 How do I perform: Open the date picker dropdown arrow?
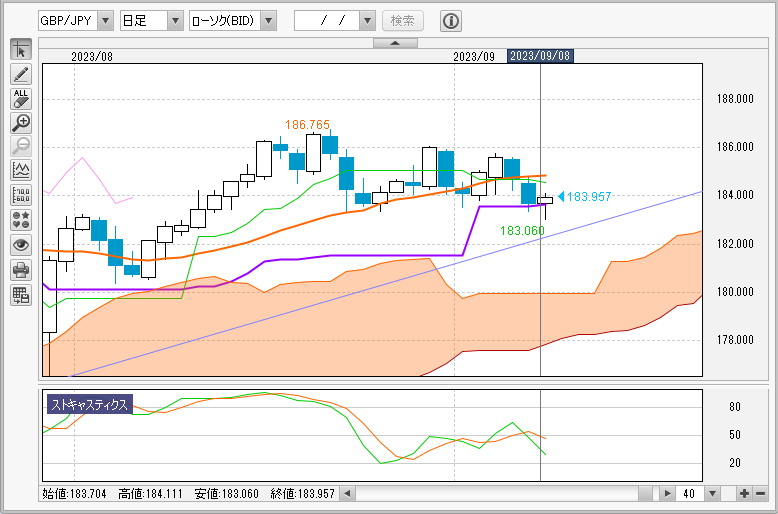pyautogui.click(x=367, y=21)
